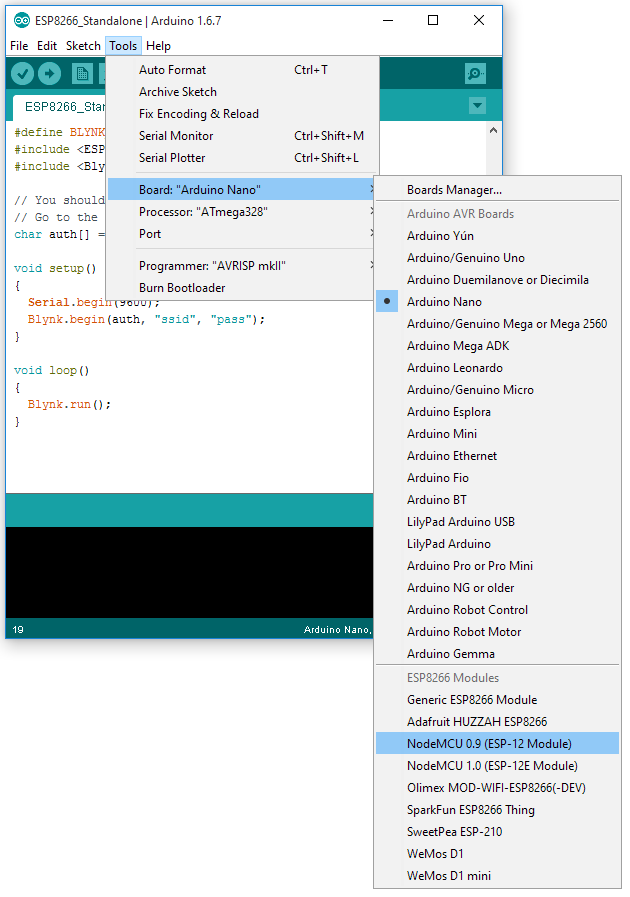Viewport: 630px width, 897px height.
Task: Open Boards Manager...
Action: [497, 189]
